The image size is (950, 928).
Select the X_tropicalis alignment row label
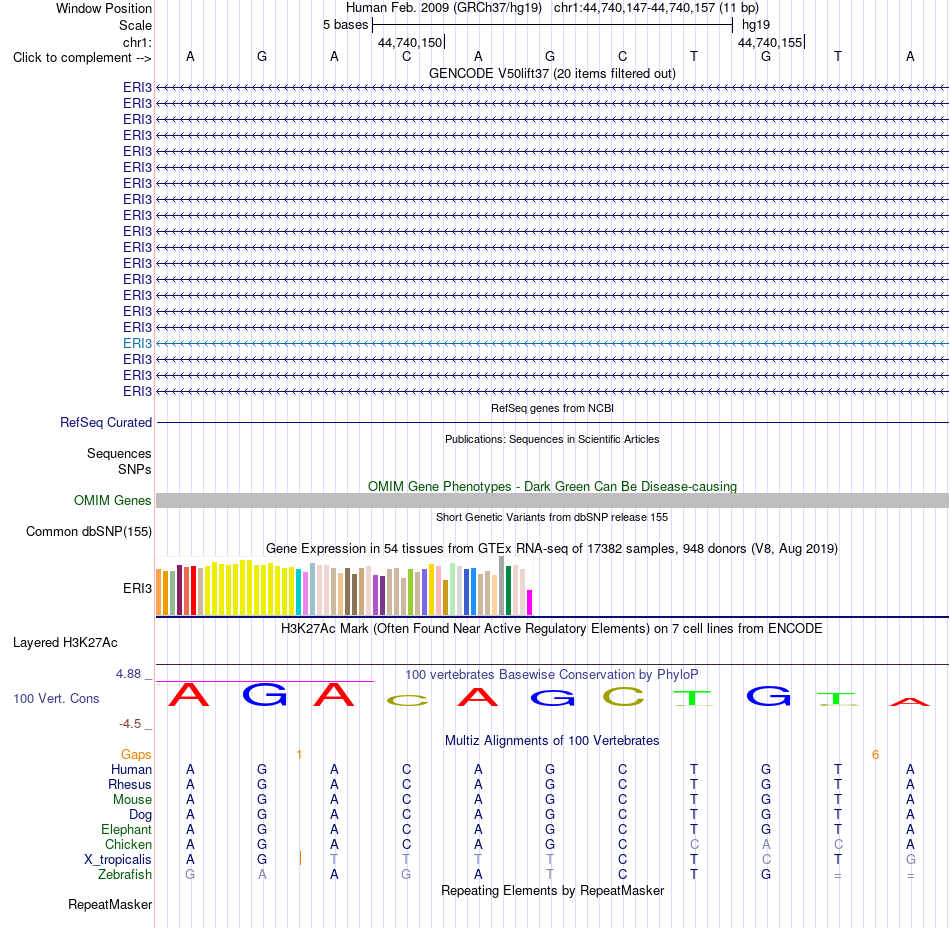pos(118,860)
